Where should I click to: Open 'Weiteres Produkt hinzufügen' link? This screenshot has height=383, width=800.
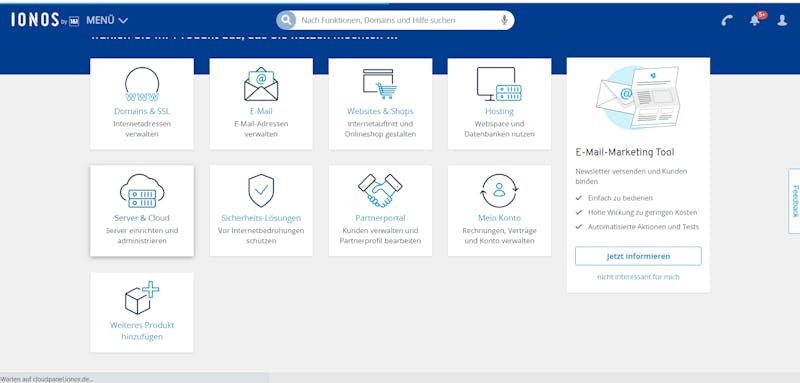coord(142,331)
